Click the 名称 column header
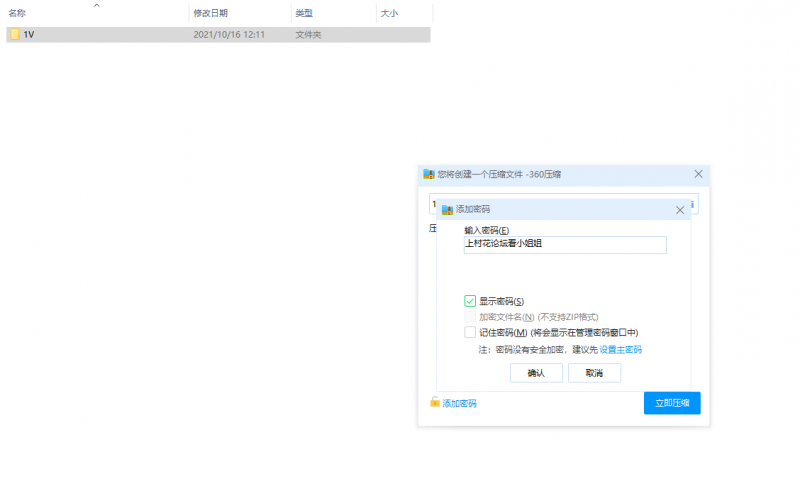800x484 pixels. pos(17,13)
